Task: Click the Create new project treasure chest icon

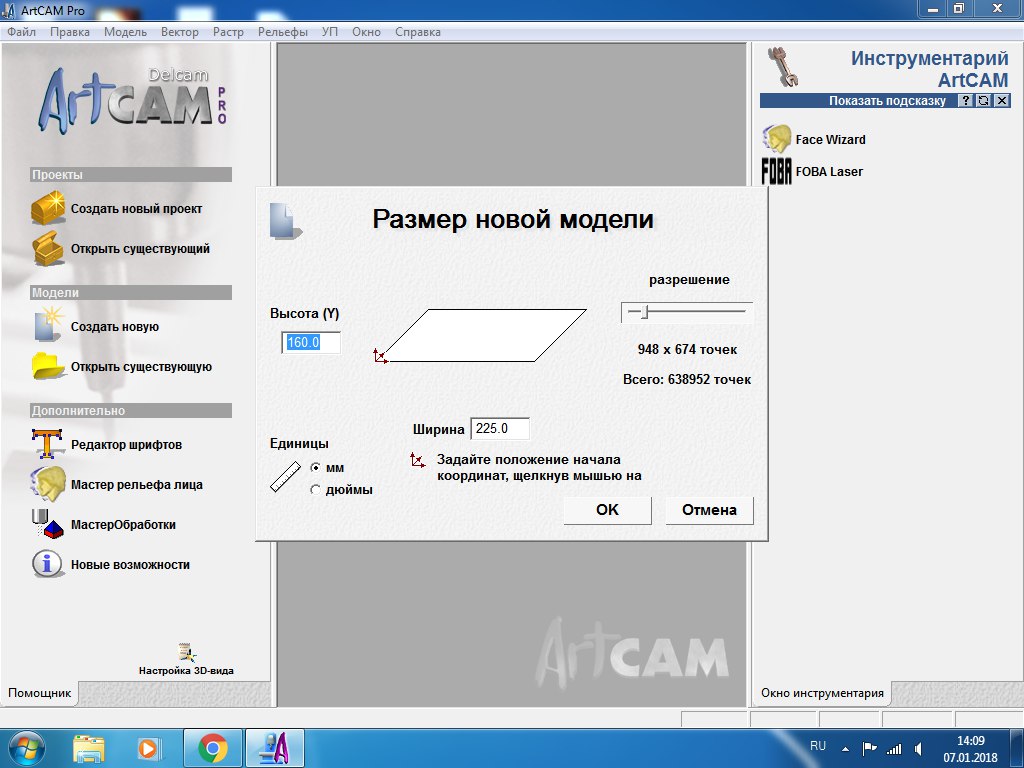Action: tap(48, 208)
